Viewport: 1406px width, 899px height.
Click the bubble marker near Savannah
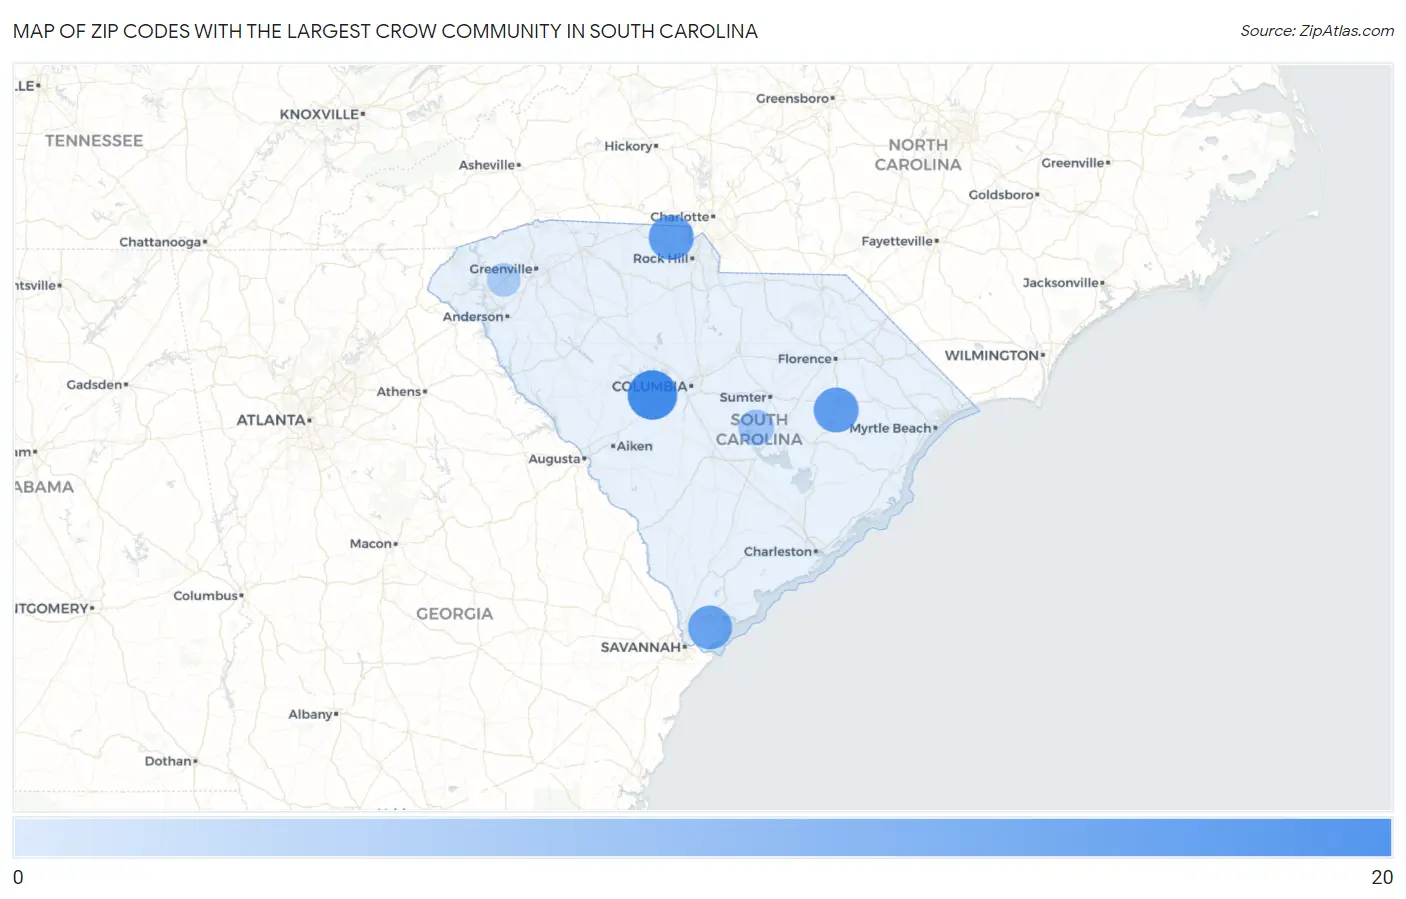[710, 628]
